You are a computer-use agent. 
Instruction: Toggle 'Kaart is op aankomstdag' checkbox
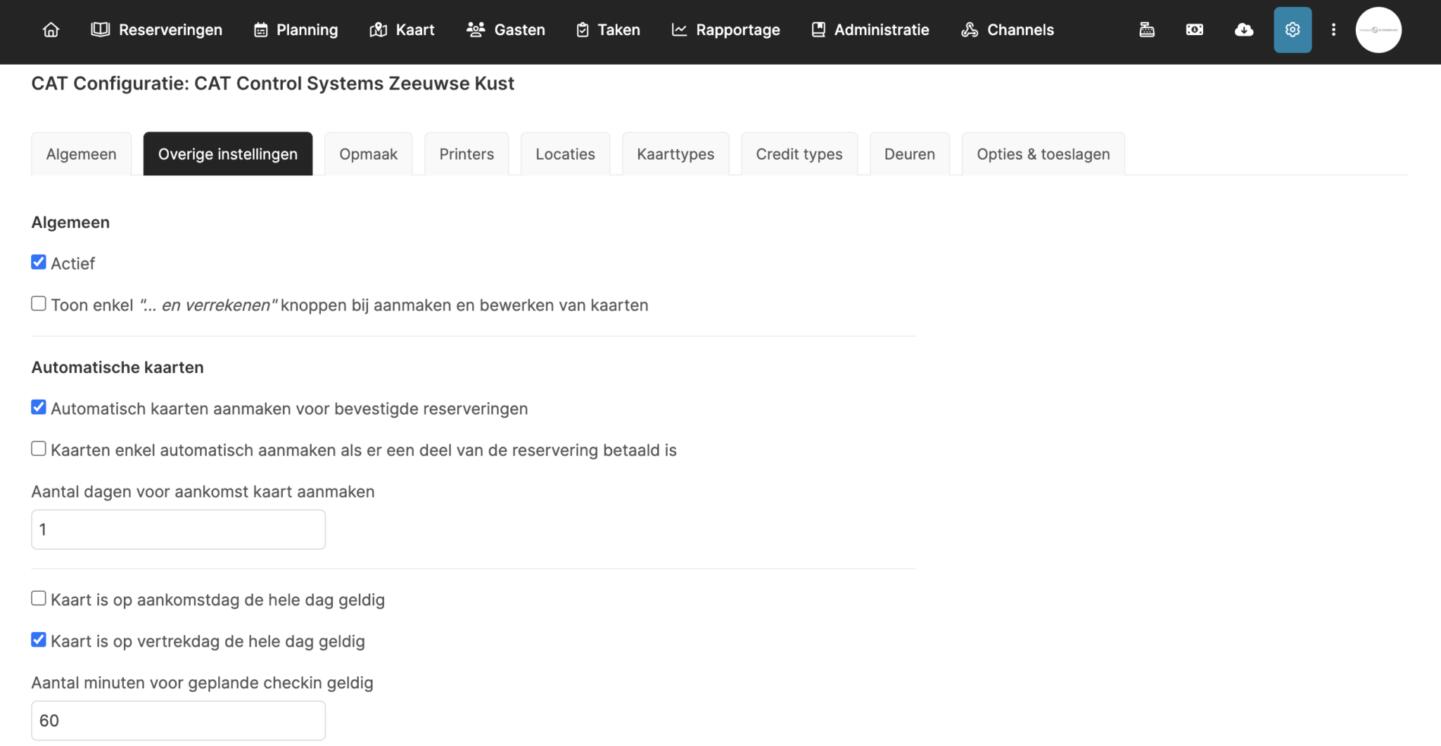(39, 599)
